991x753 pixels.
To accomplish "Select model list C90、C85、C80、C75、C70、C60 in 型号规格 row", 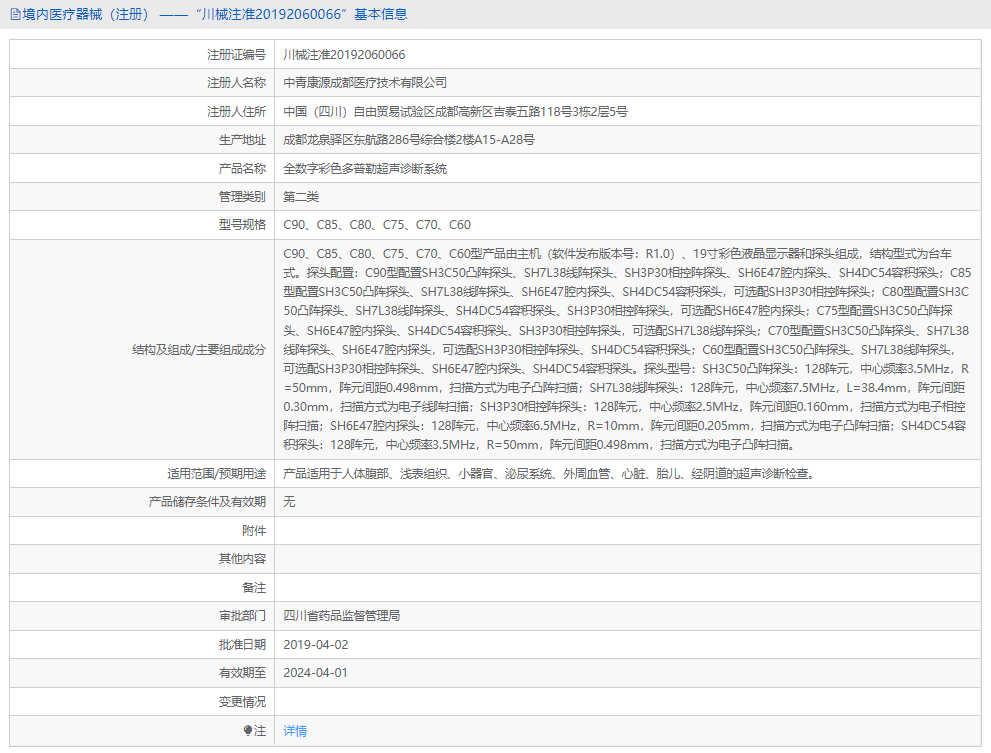I will click(377, 225).
